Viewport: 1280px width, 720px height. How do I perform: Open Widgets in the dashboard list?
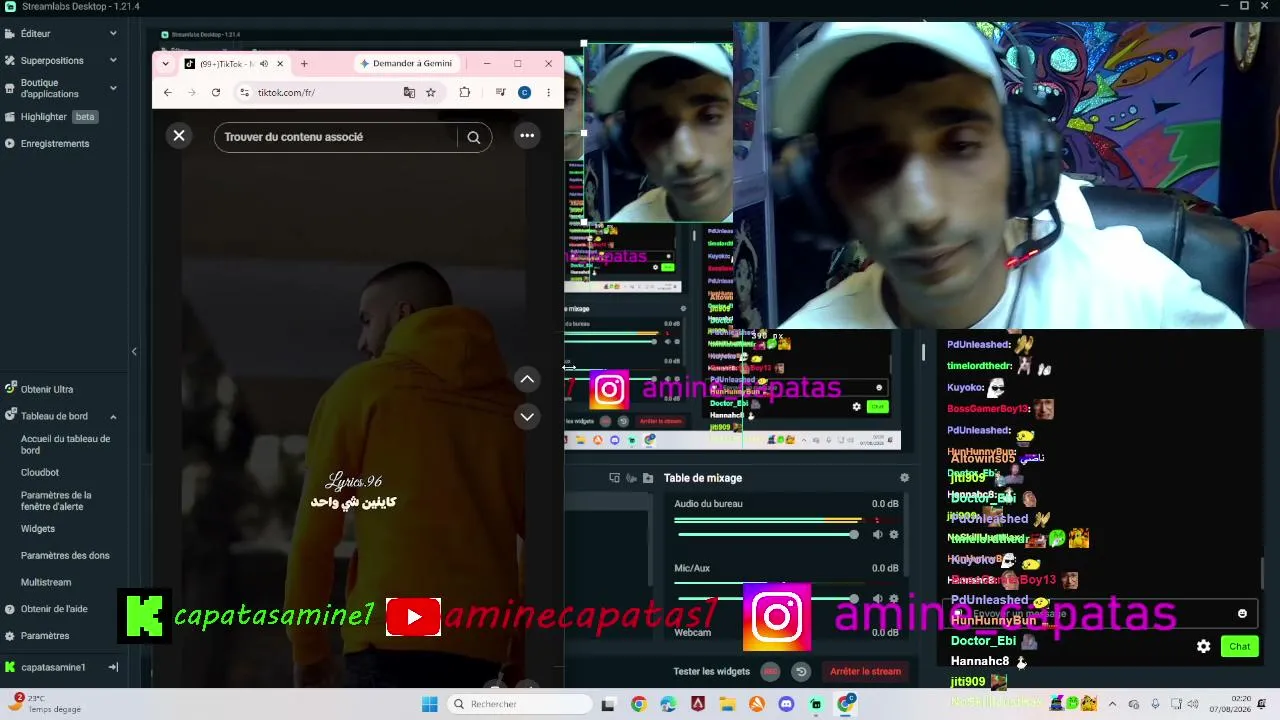[x=38, y=528]
